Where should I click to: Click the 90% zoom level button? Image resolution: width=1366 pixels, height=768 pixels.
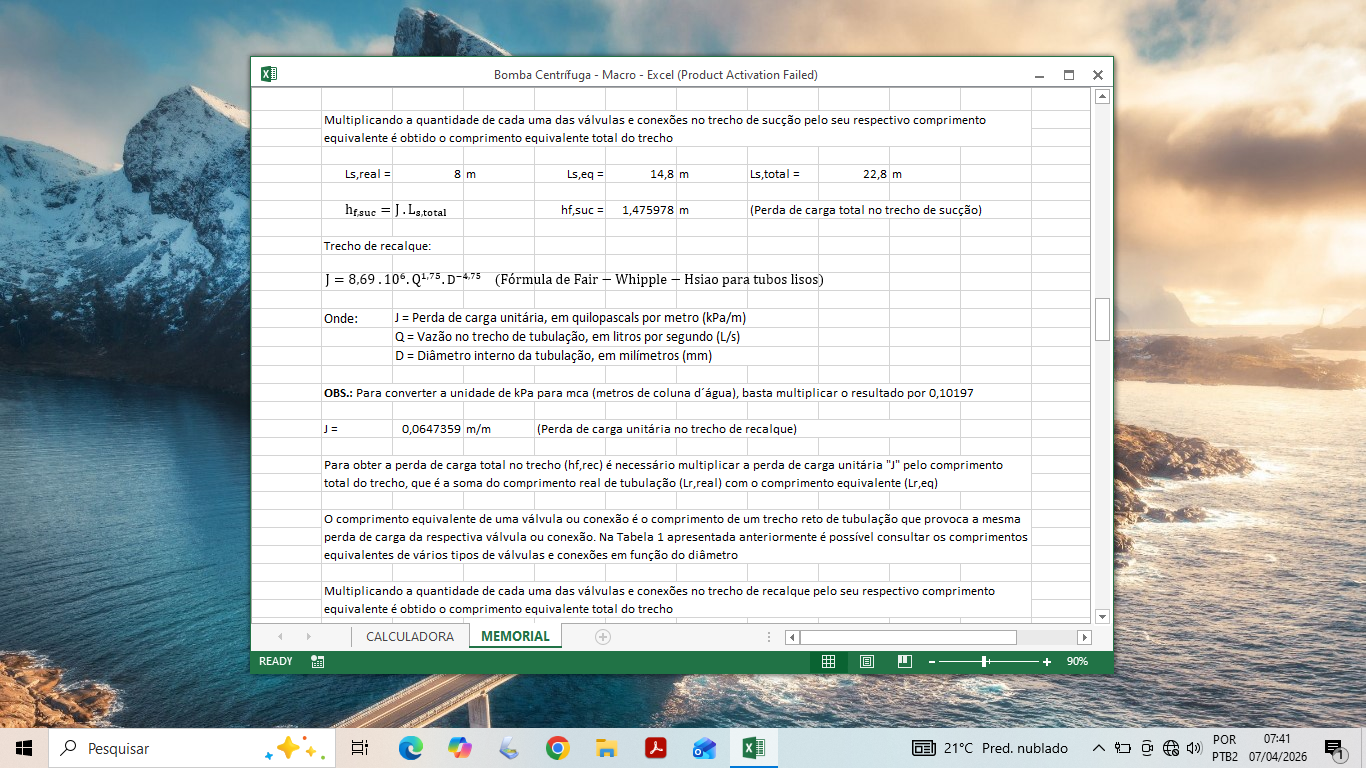pyautogui.click(x=1077, y=662)
